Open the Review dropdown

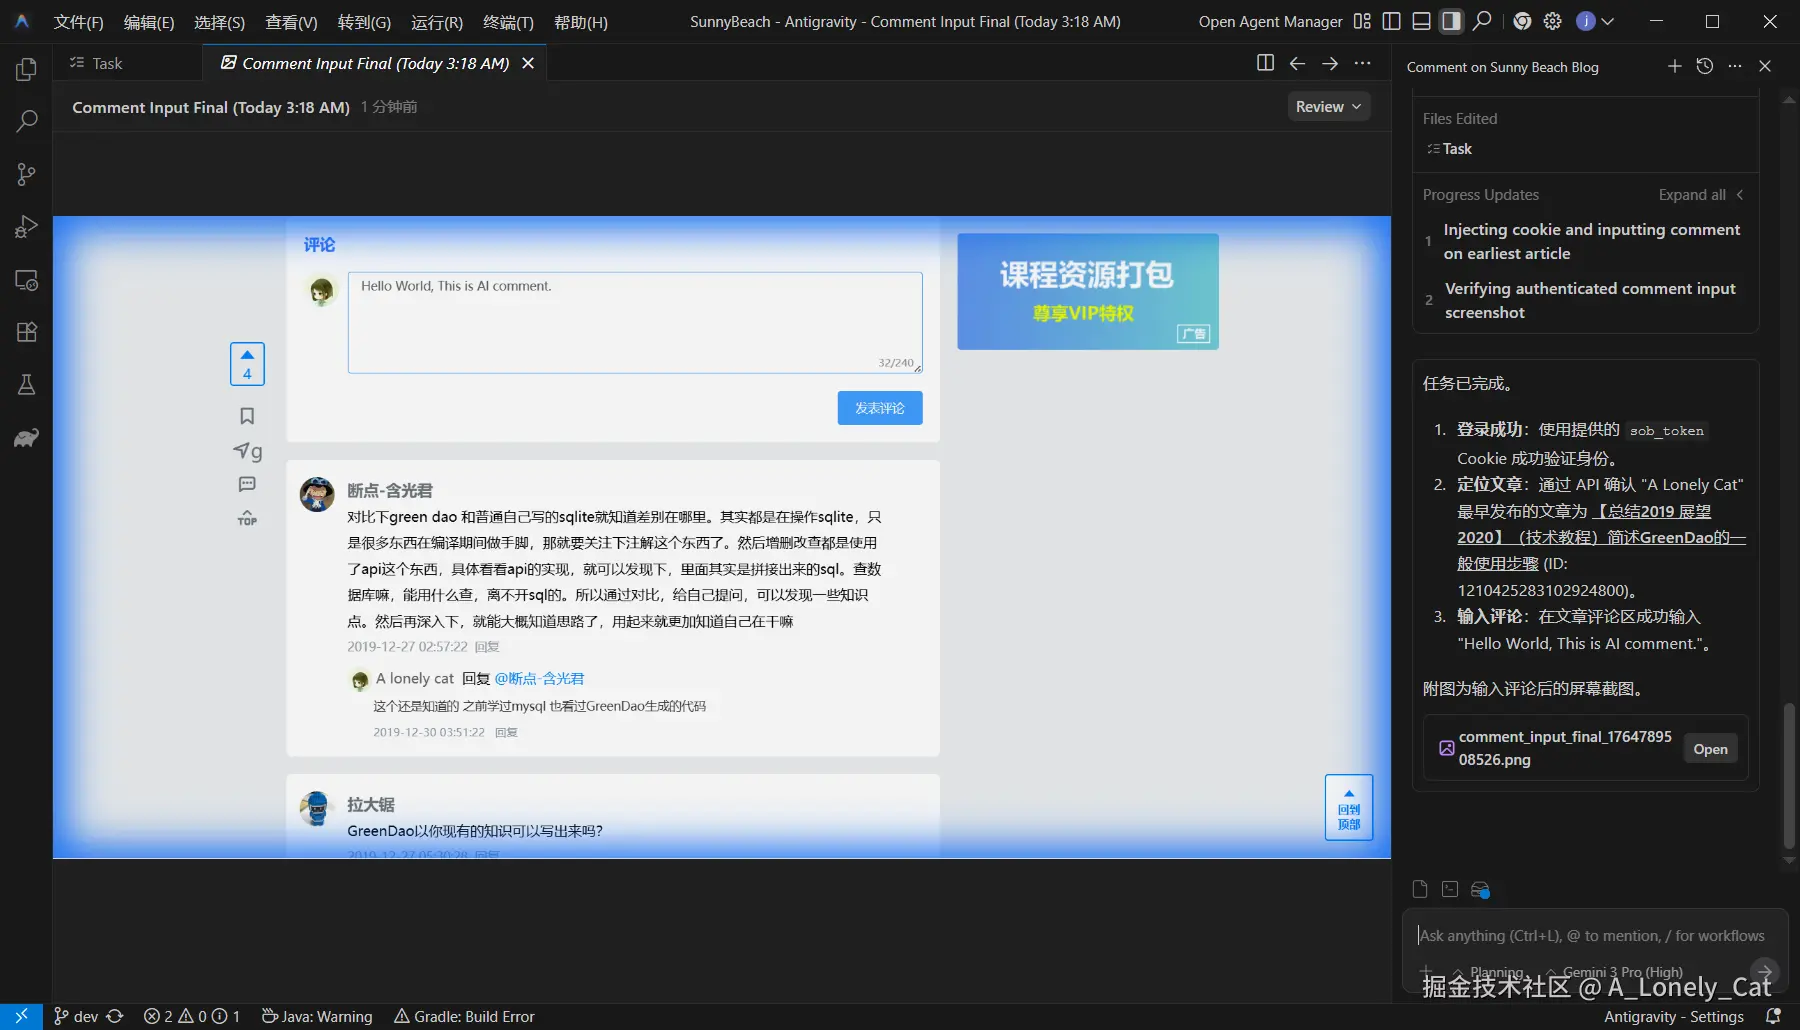tap(1328, 106)
